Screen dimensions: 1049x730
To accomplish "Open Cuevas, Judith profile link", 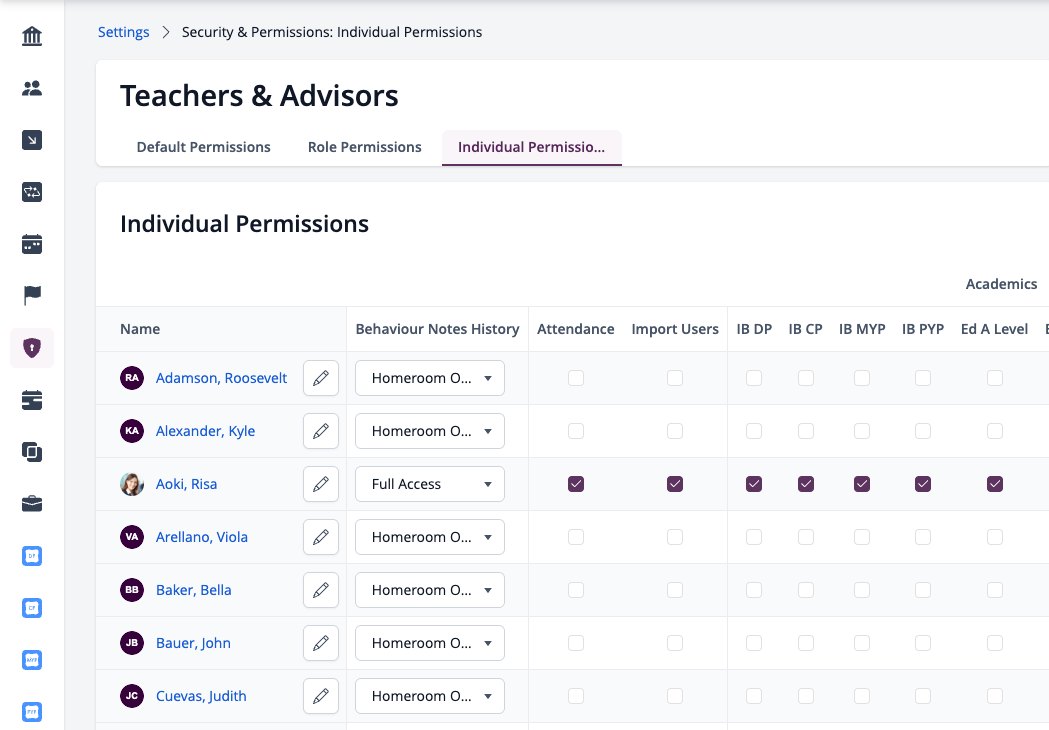I will click(x=201, y=696).
